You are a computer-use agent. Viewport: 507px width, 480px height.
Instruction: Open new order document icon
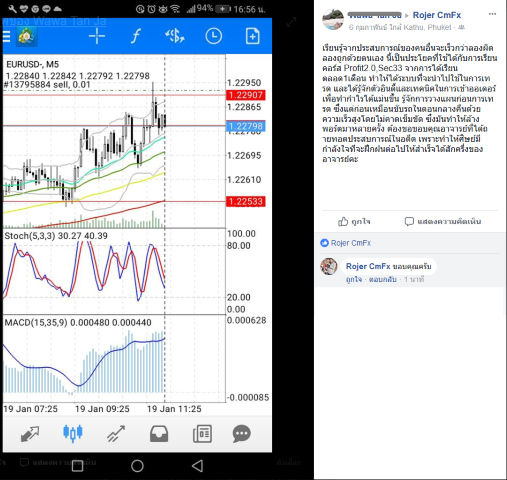pos(253,36)
